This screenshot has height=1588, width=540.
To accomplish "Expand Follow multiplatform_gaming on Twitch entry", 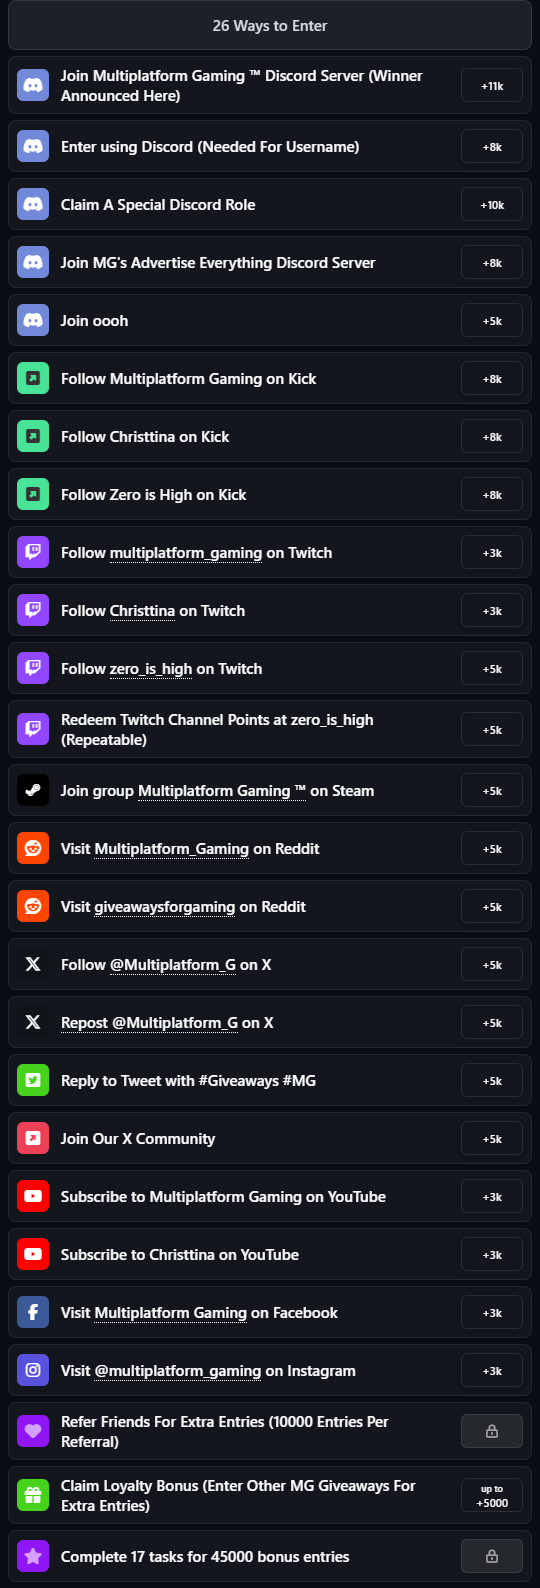I will point(270,553).
